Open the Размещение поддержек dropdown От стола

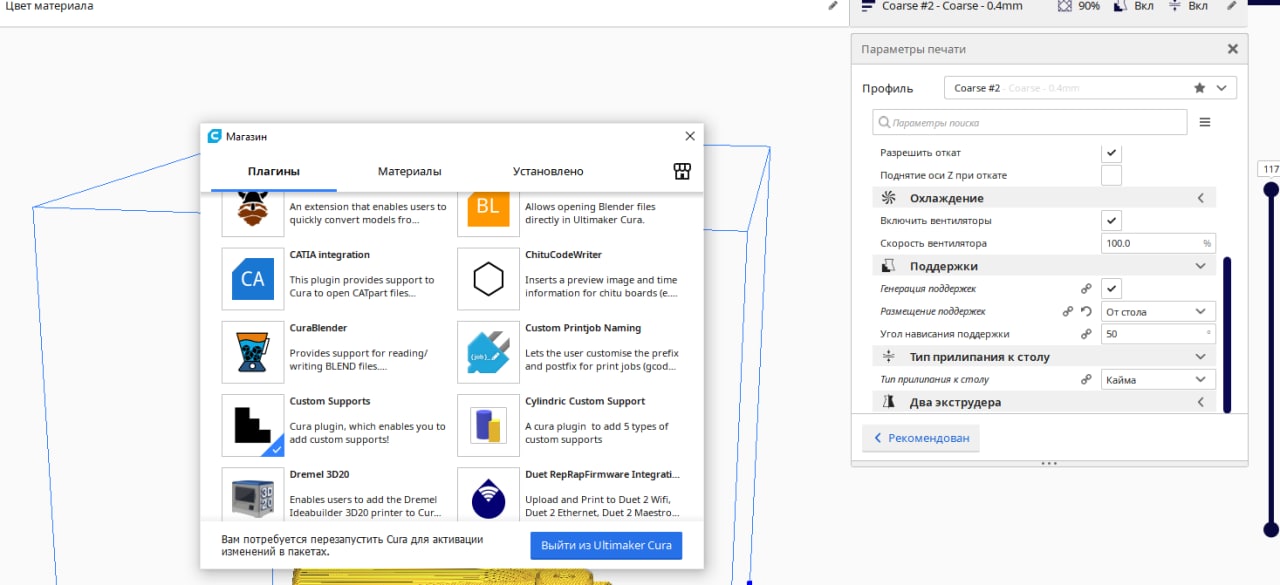pyautogui.click(x=1158, y=312)
